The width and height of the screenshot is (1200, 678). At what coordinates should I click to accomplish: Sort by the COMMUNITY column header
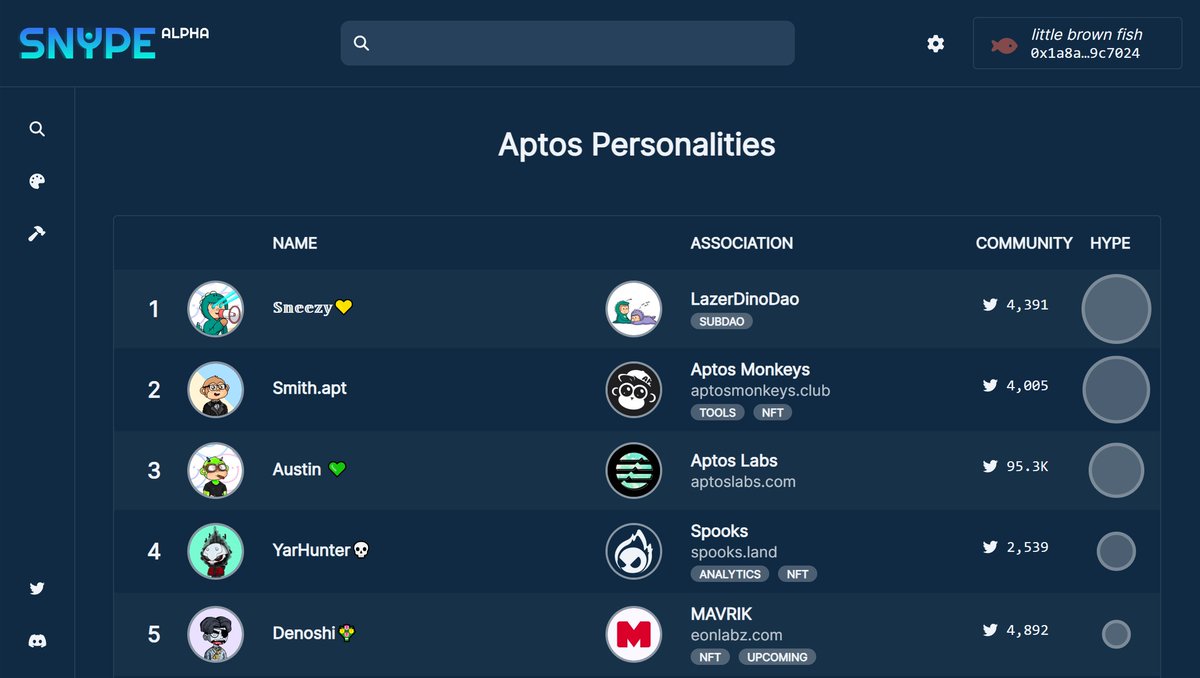coord(1024,243)
